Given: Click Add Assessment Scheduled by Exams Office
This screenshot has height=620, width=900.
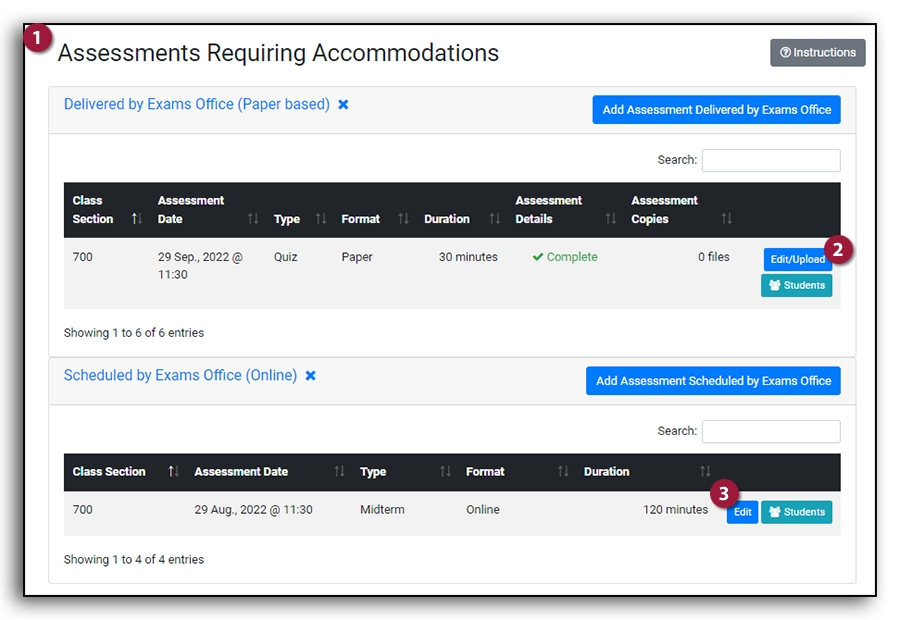Looking at the screenshot, I should [x=713, y=381].
